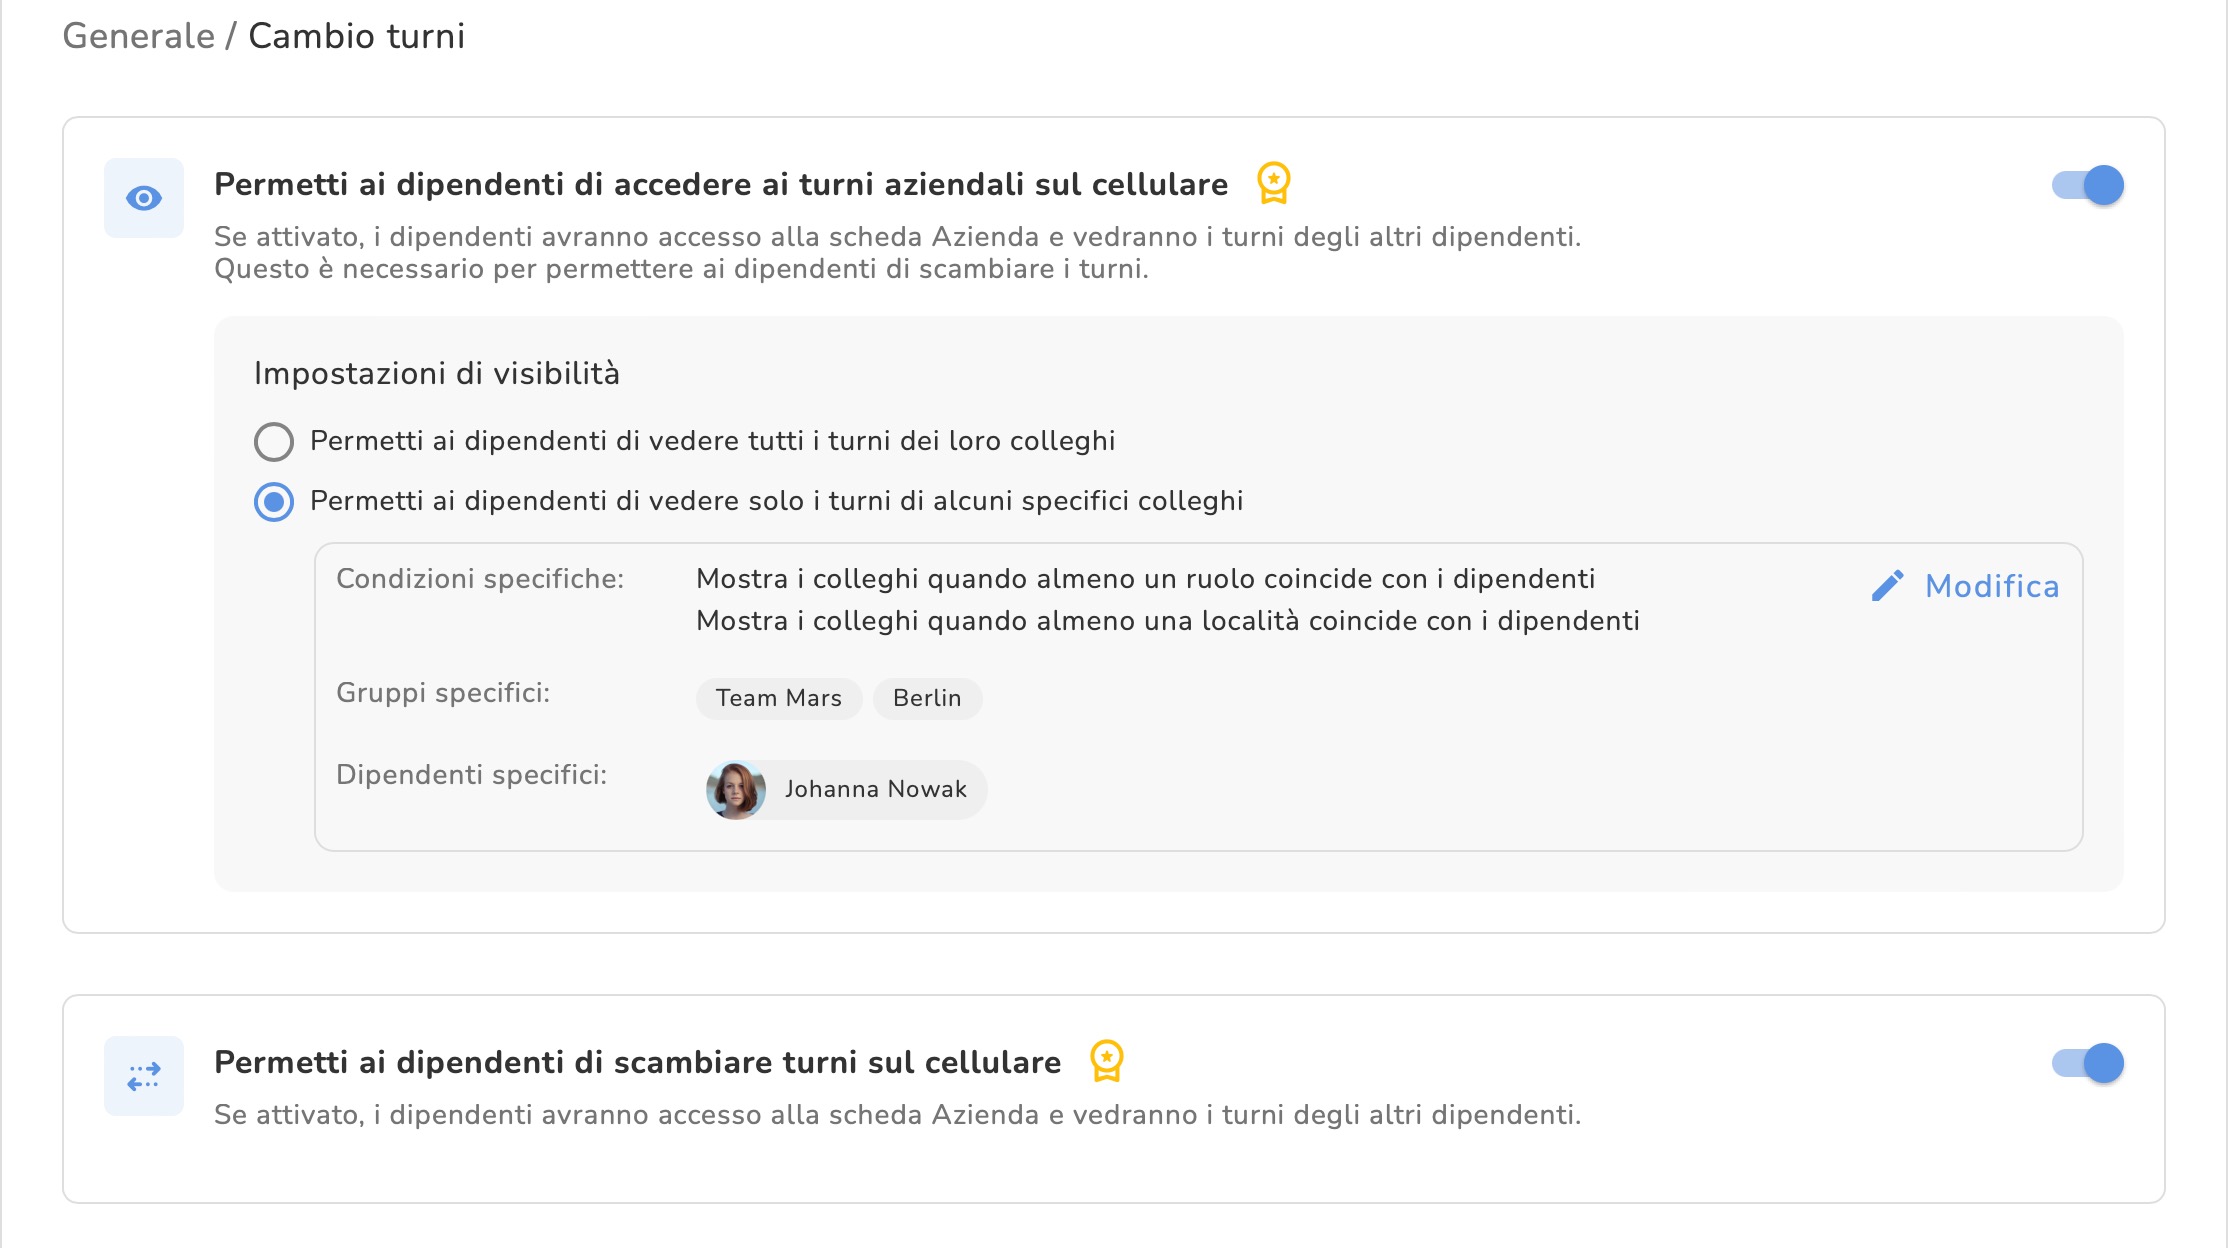This screenshot has width=2228, height=1248.
Task: Click the shift swap arrows icon
Action: pos(144,1076)
